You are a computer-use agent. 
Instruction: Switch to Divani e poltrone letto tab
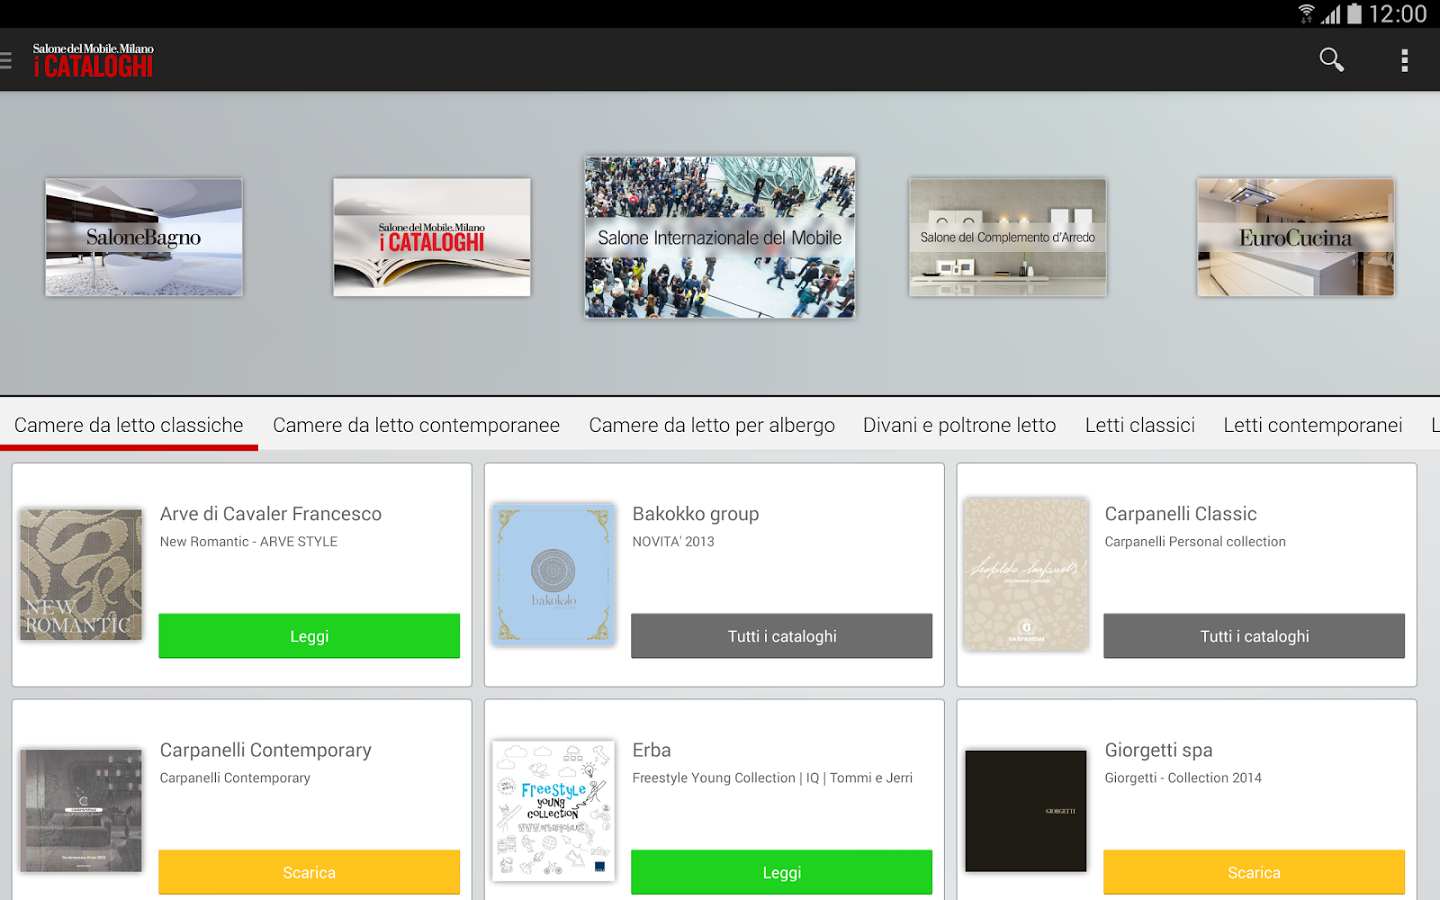[960, 425]
